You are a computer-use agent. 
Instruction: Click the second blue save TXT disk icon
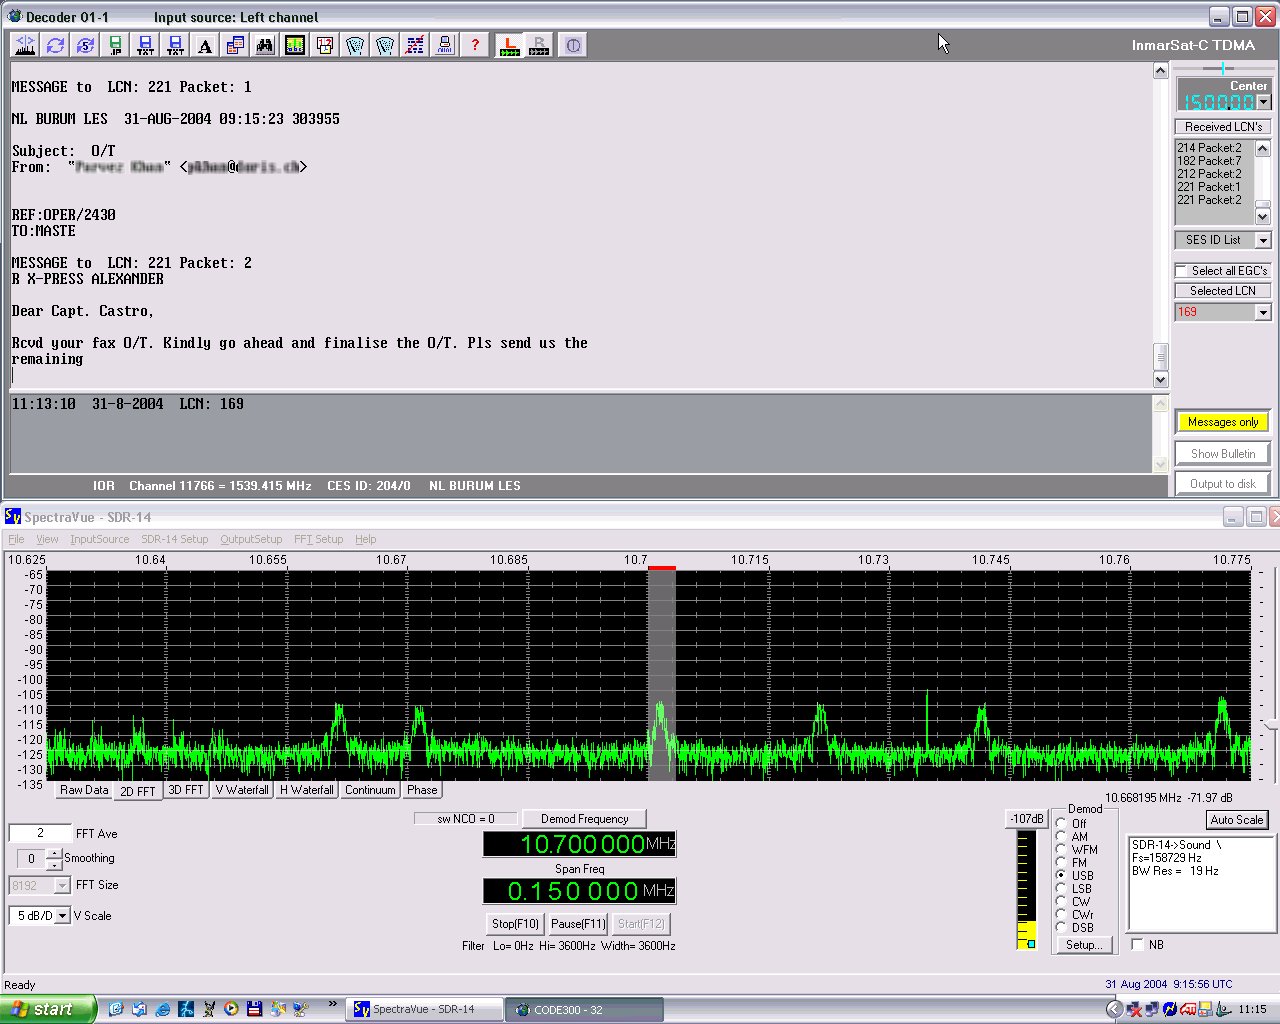click(x=175, y=45)
